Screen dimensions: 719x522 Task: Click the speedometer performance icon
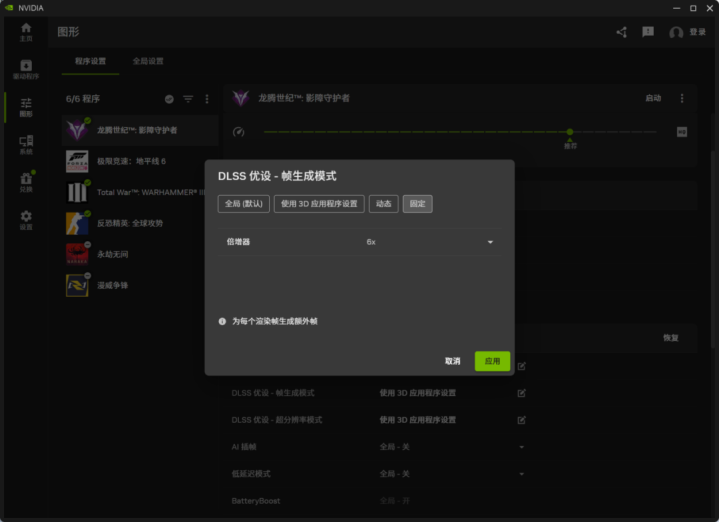[238, 132]
